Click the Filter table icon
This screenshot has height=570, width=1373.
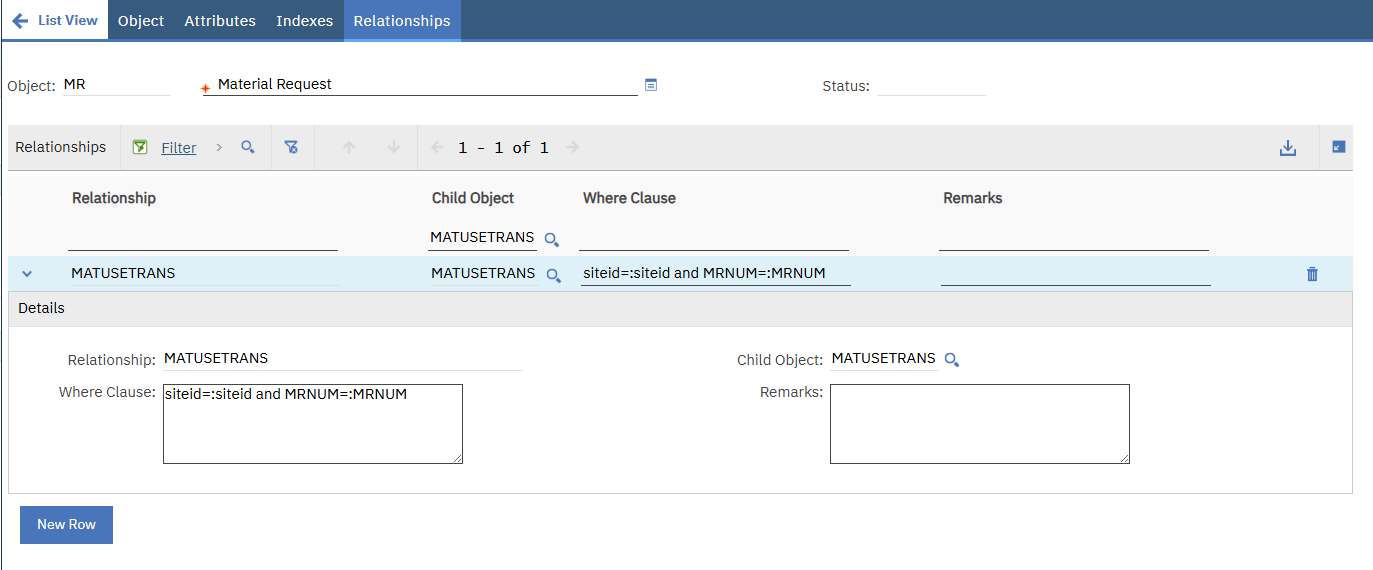coord(141,147)
